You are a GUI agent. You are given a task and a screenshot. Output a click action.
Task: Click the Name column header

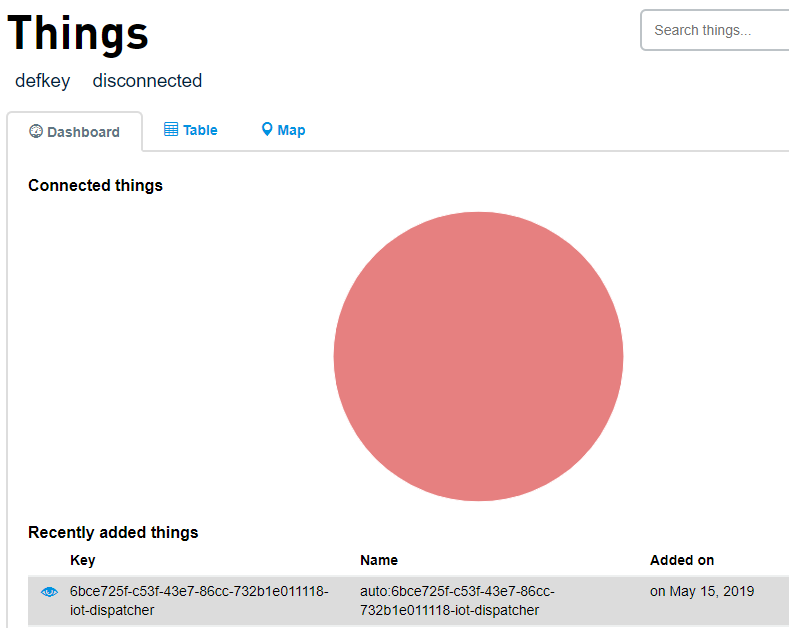(379, 560)
